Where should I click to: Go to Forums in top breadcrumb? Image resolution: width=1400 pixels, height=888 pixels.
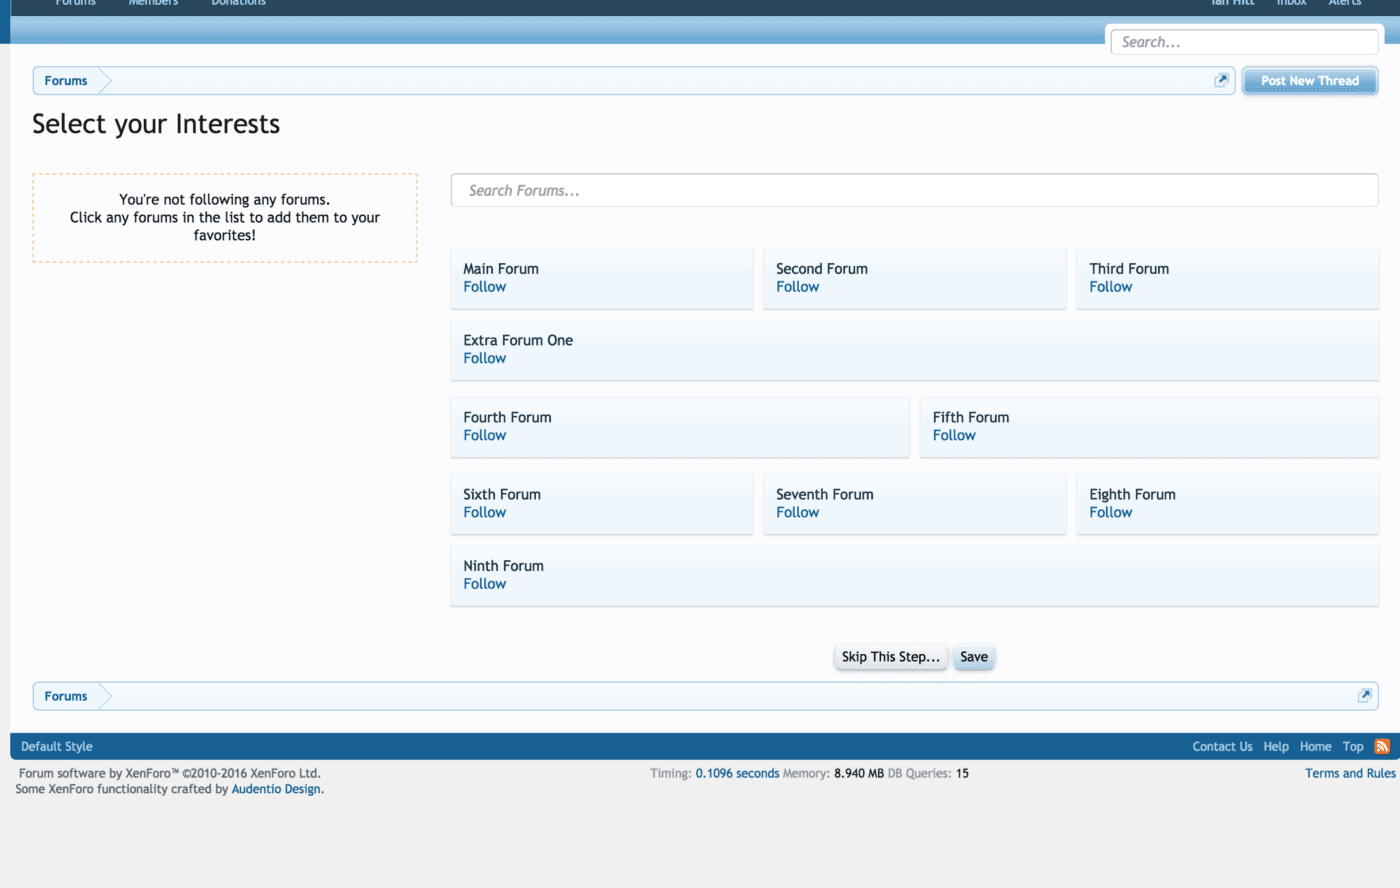[x=66, y=81]
